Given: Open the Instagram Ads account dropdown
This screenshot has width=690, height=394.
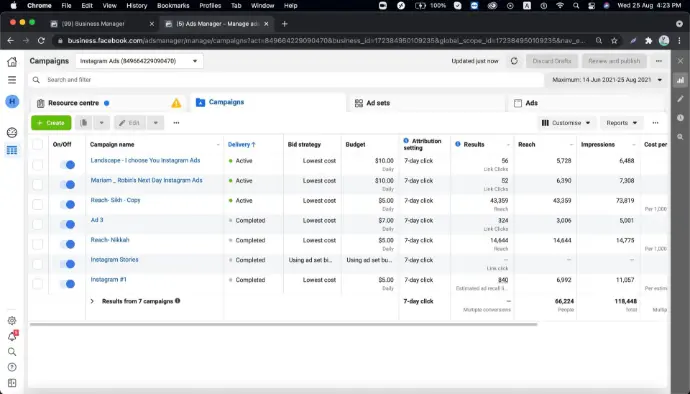Looking at the screenshot, I should (139, 61).
